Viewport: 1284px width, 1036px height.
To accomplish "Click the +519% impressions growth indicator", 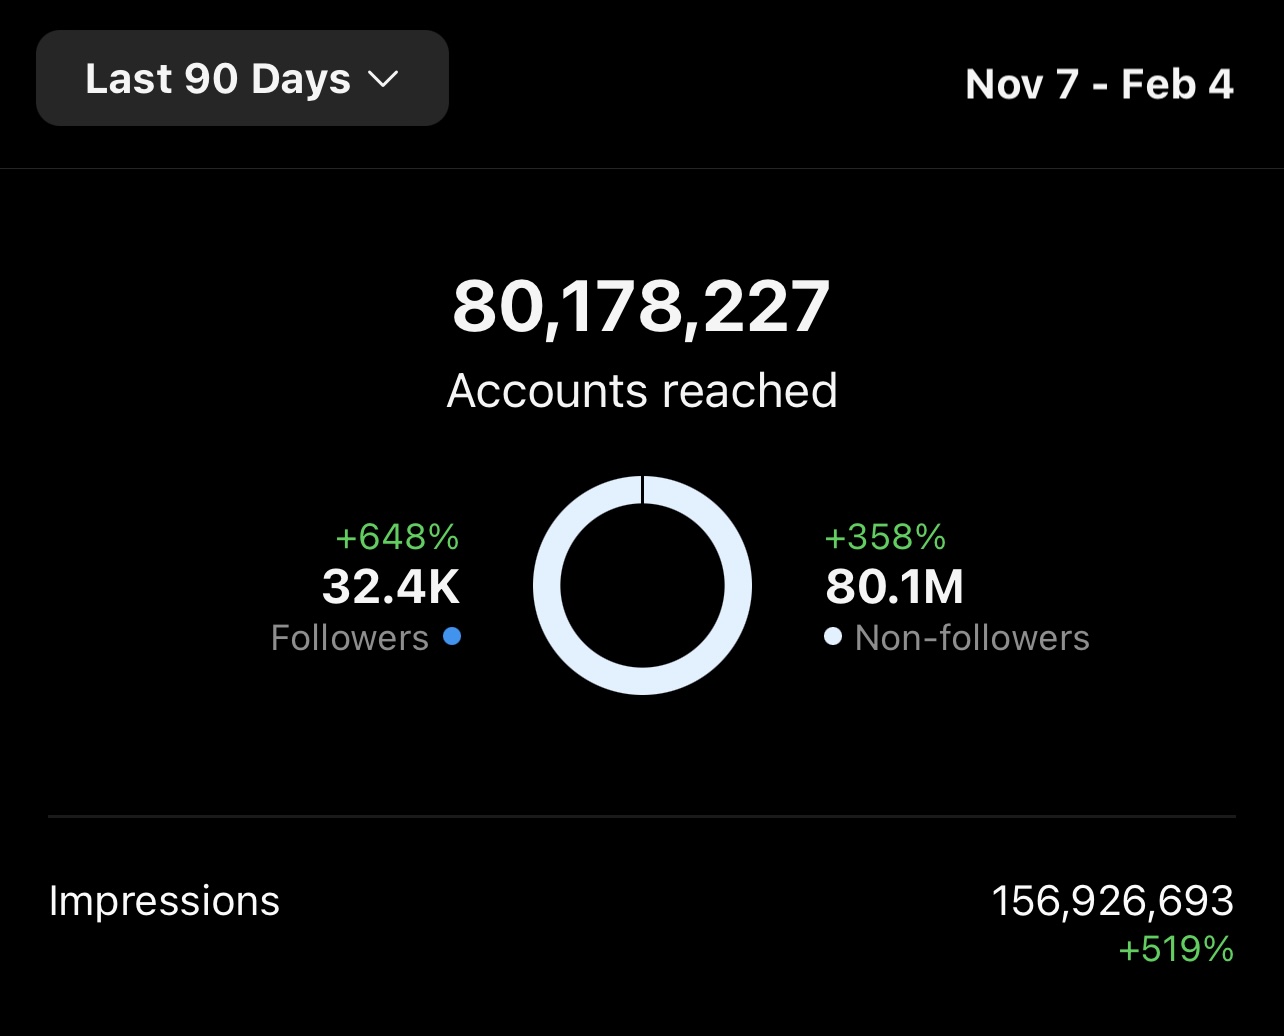I will (x=1176, y=949).
